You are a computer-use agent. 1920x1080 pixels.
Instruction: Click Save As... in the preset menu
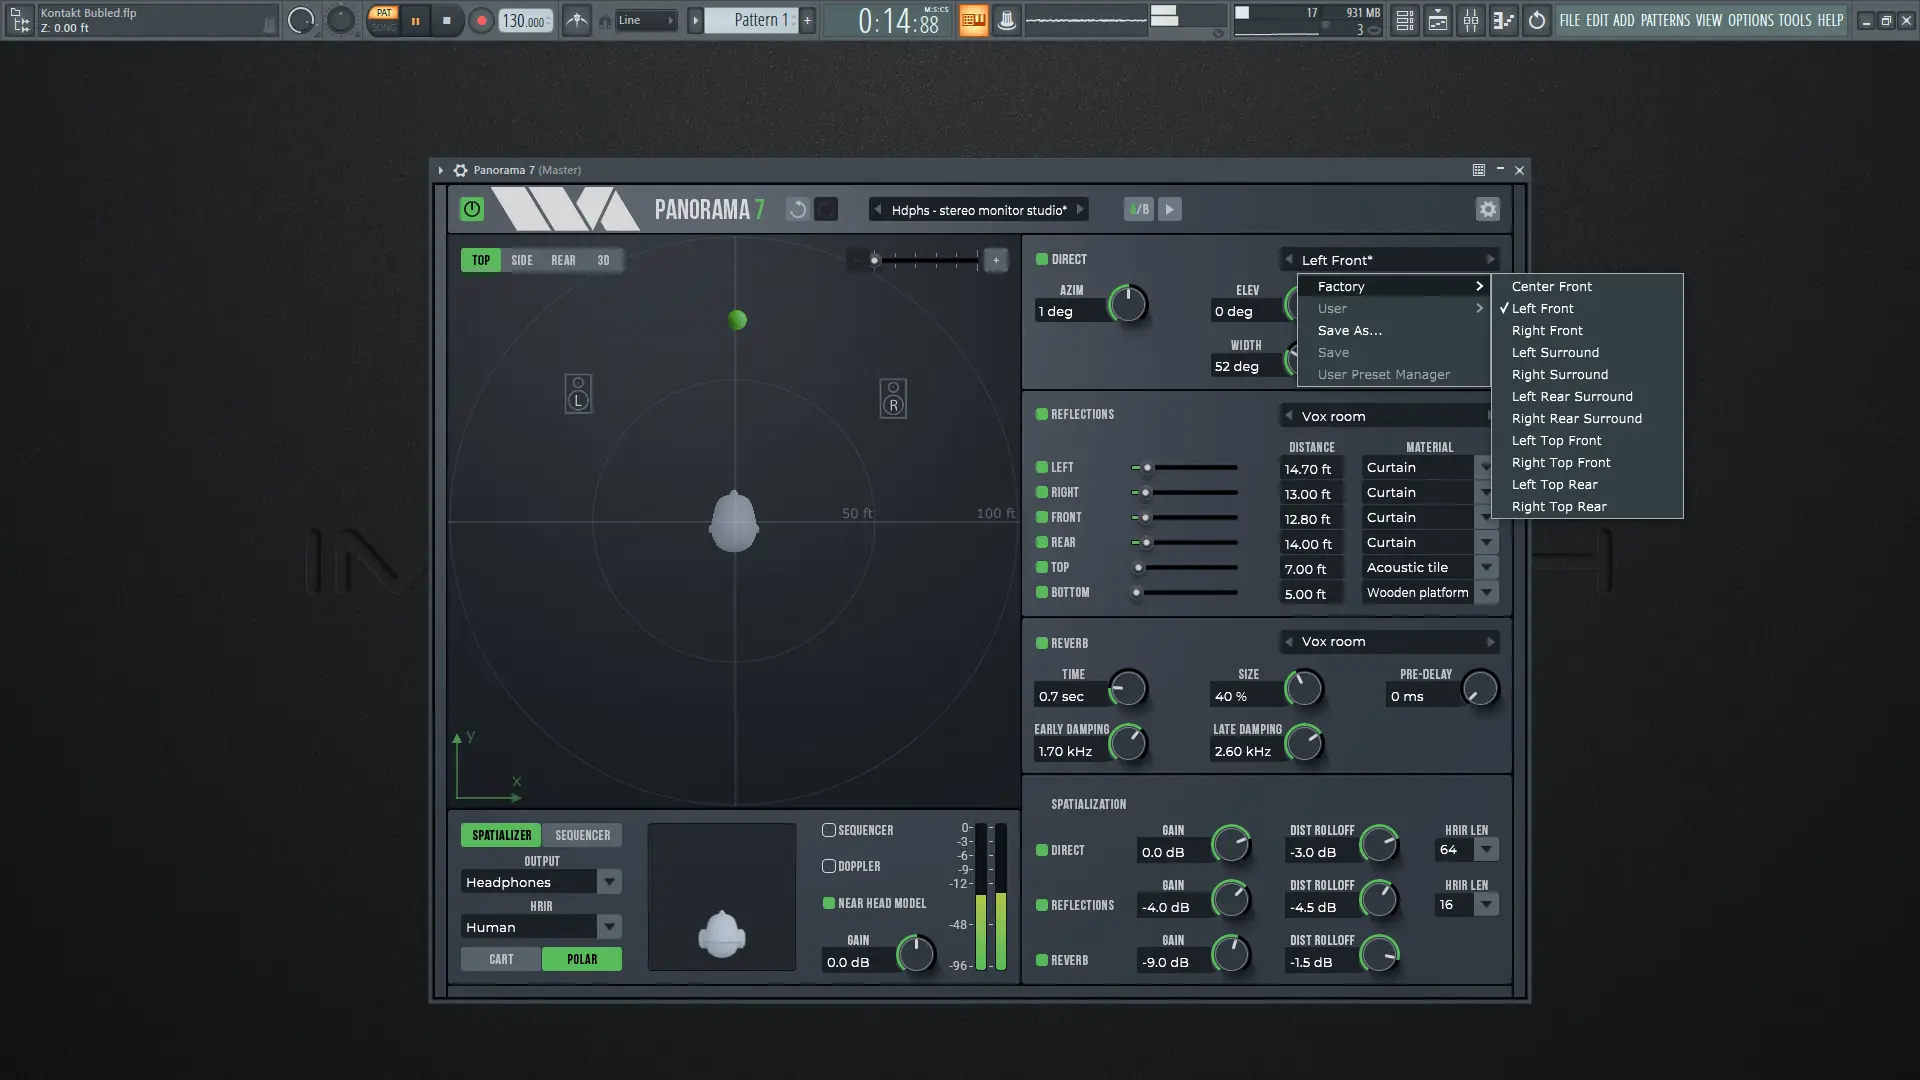click(1350, 330)
